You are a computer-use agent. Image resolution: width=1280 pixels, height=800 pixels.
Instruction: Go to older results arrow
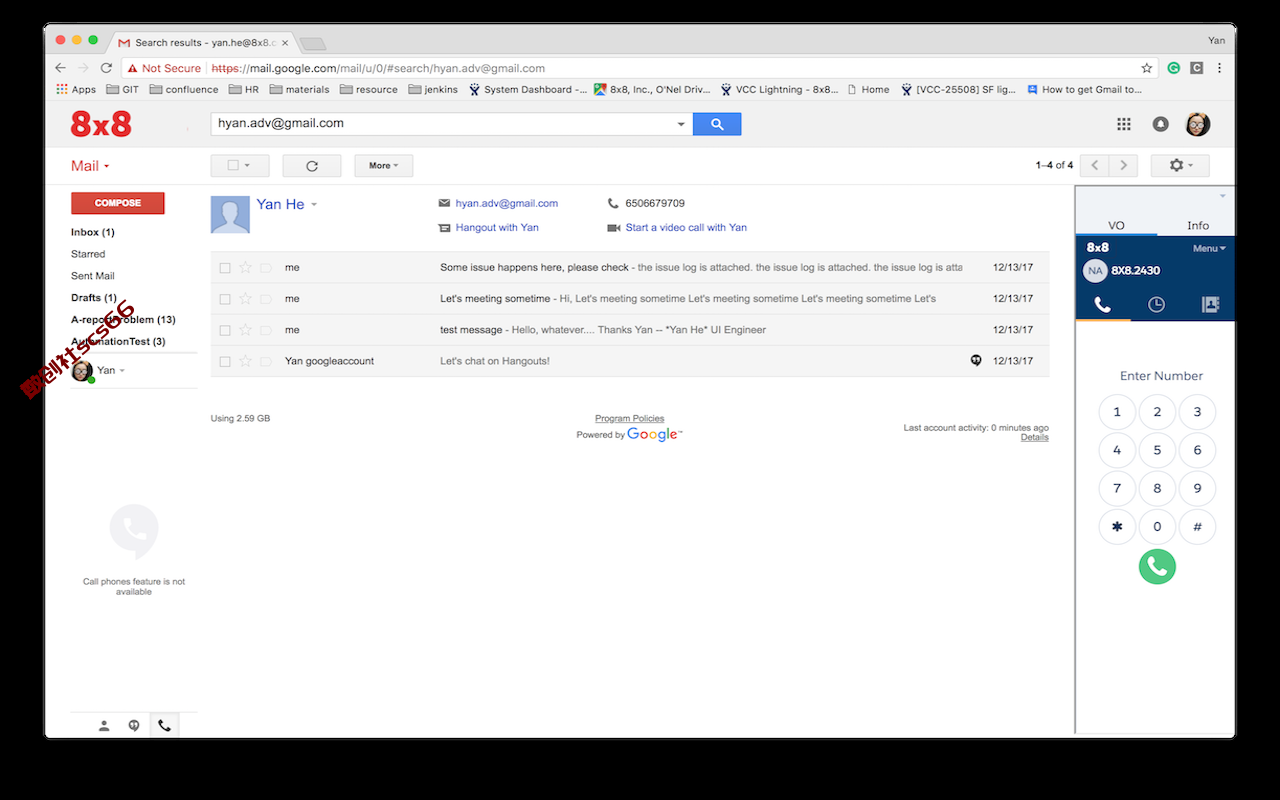[1124, 165]
